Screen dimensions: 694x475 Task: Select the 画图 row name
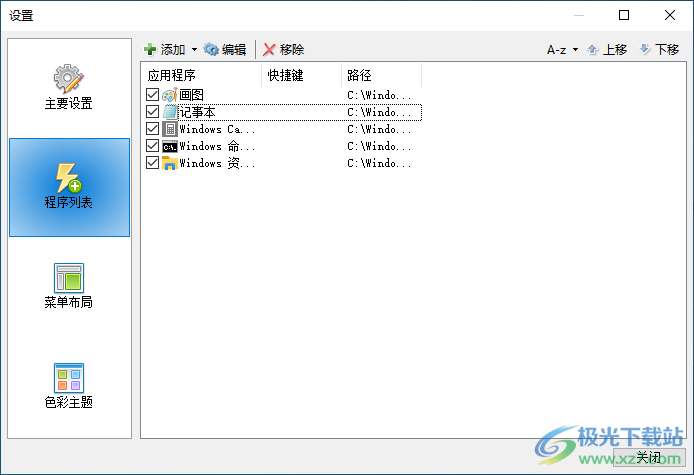click(x=191, y=95)
